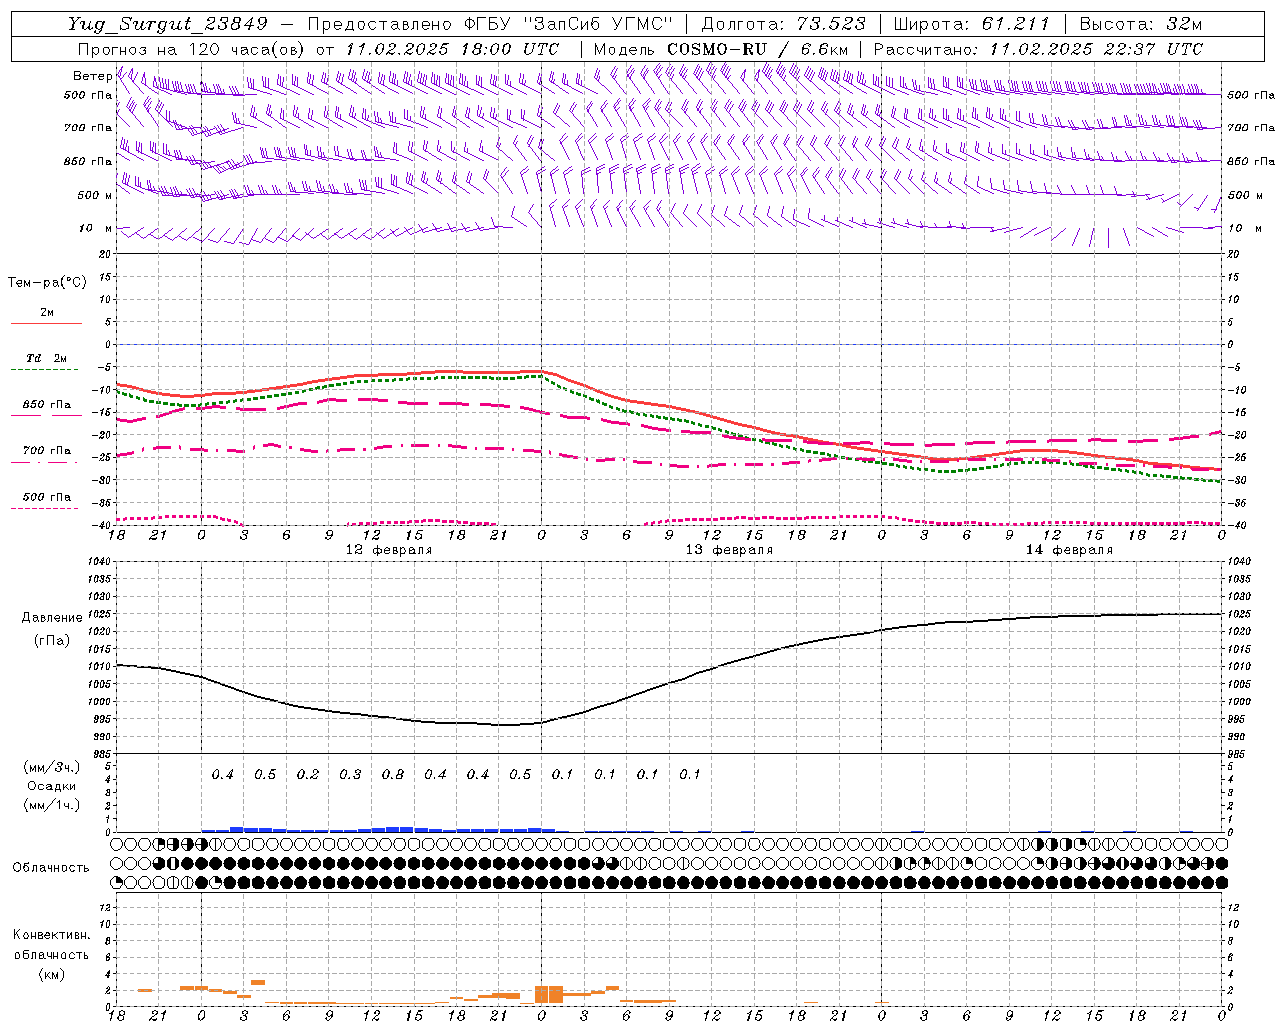Click the calculated time 11.02.2025 22:37 UTC
This screenshot has height=1024, width=1280.
[x=1096, y=49]
